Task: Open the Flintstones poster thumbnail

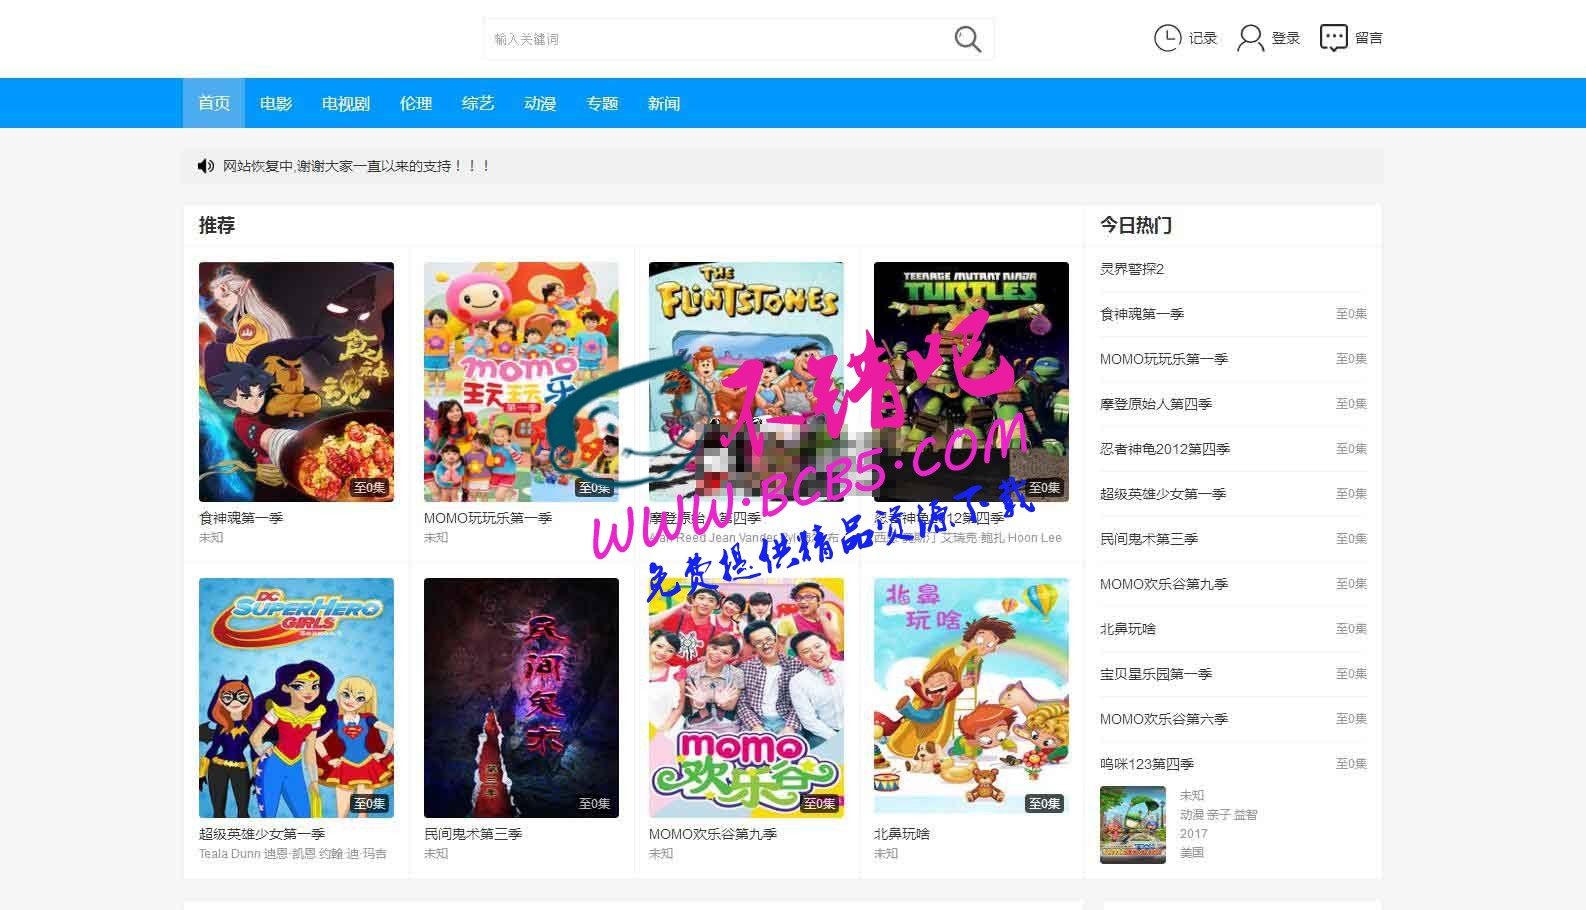Action: click(746, 382)
